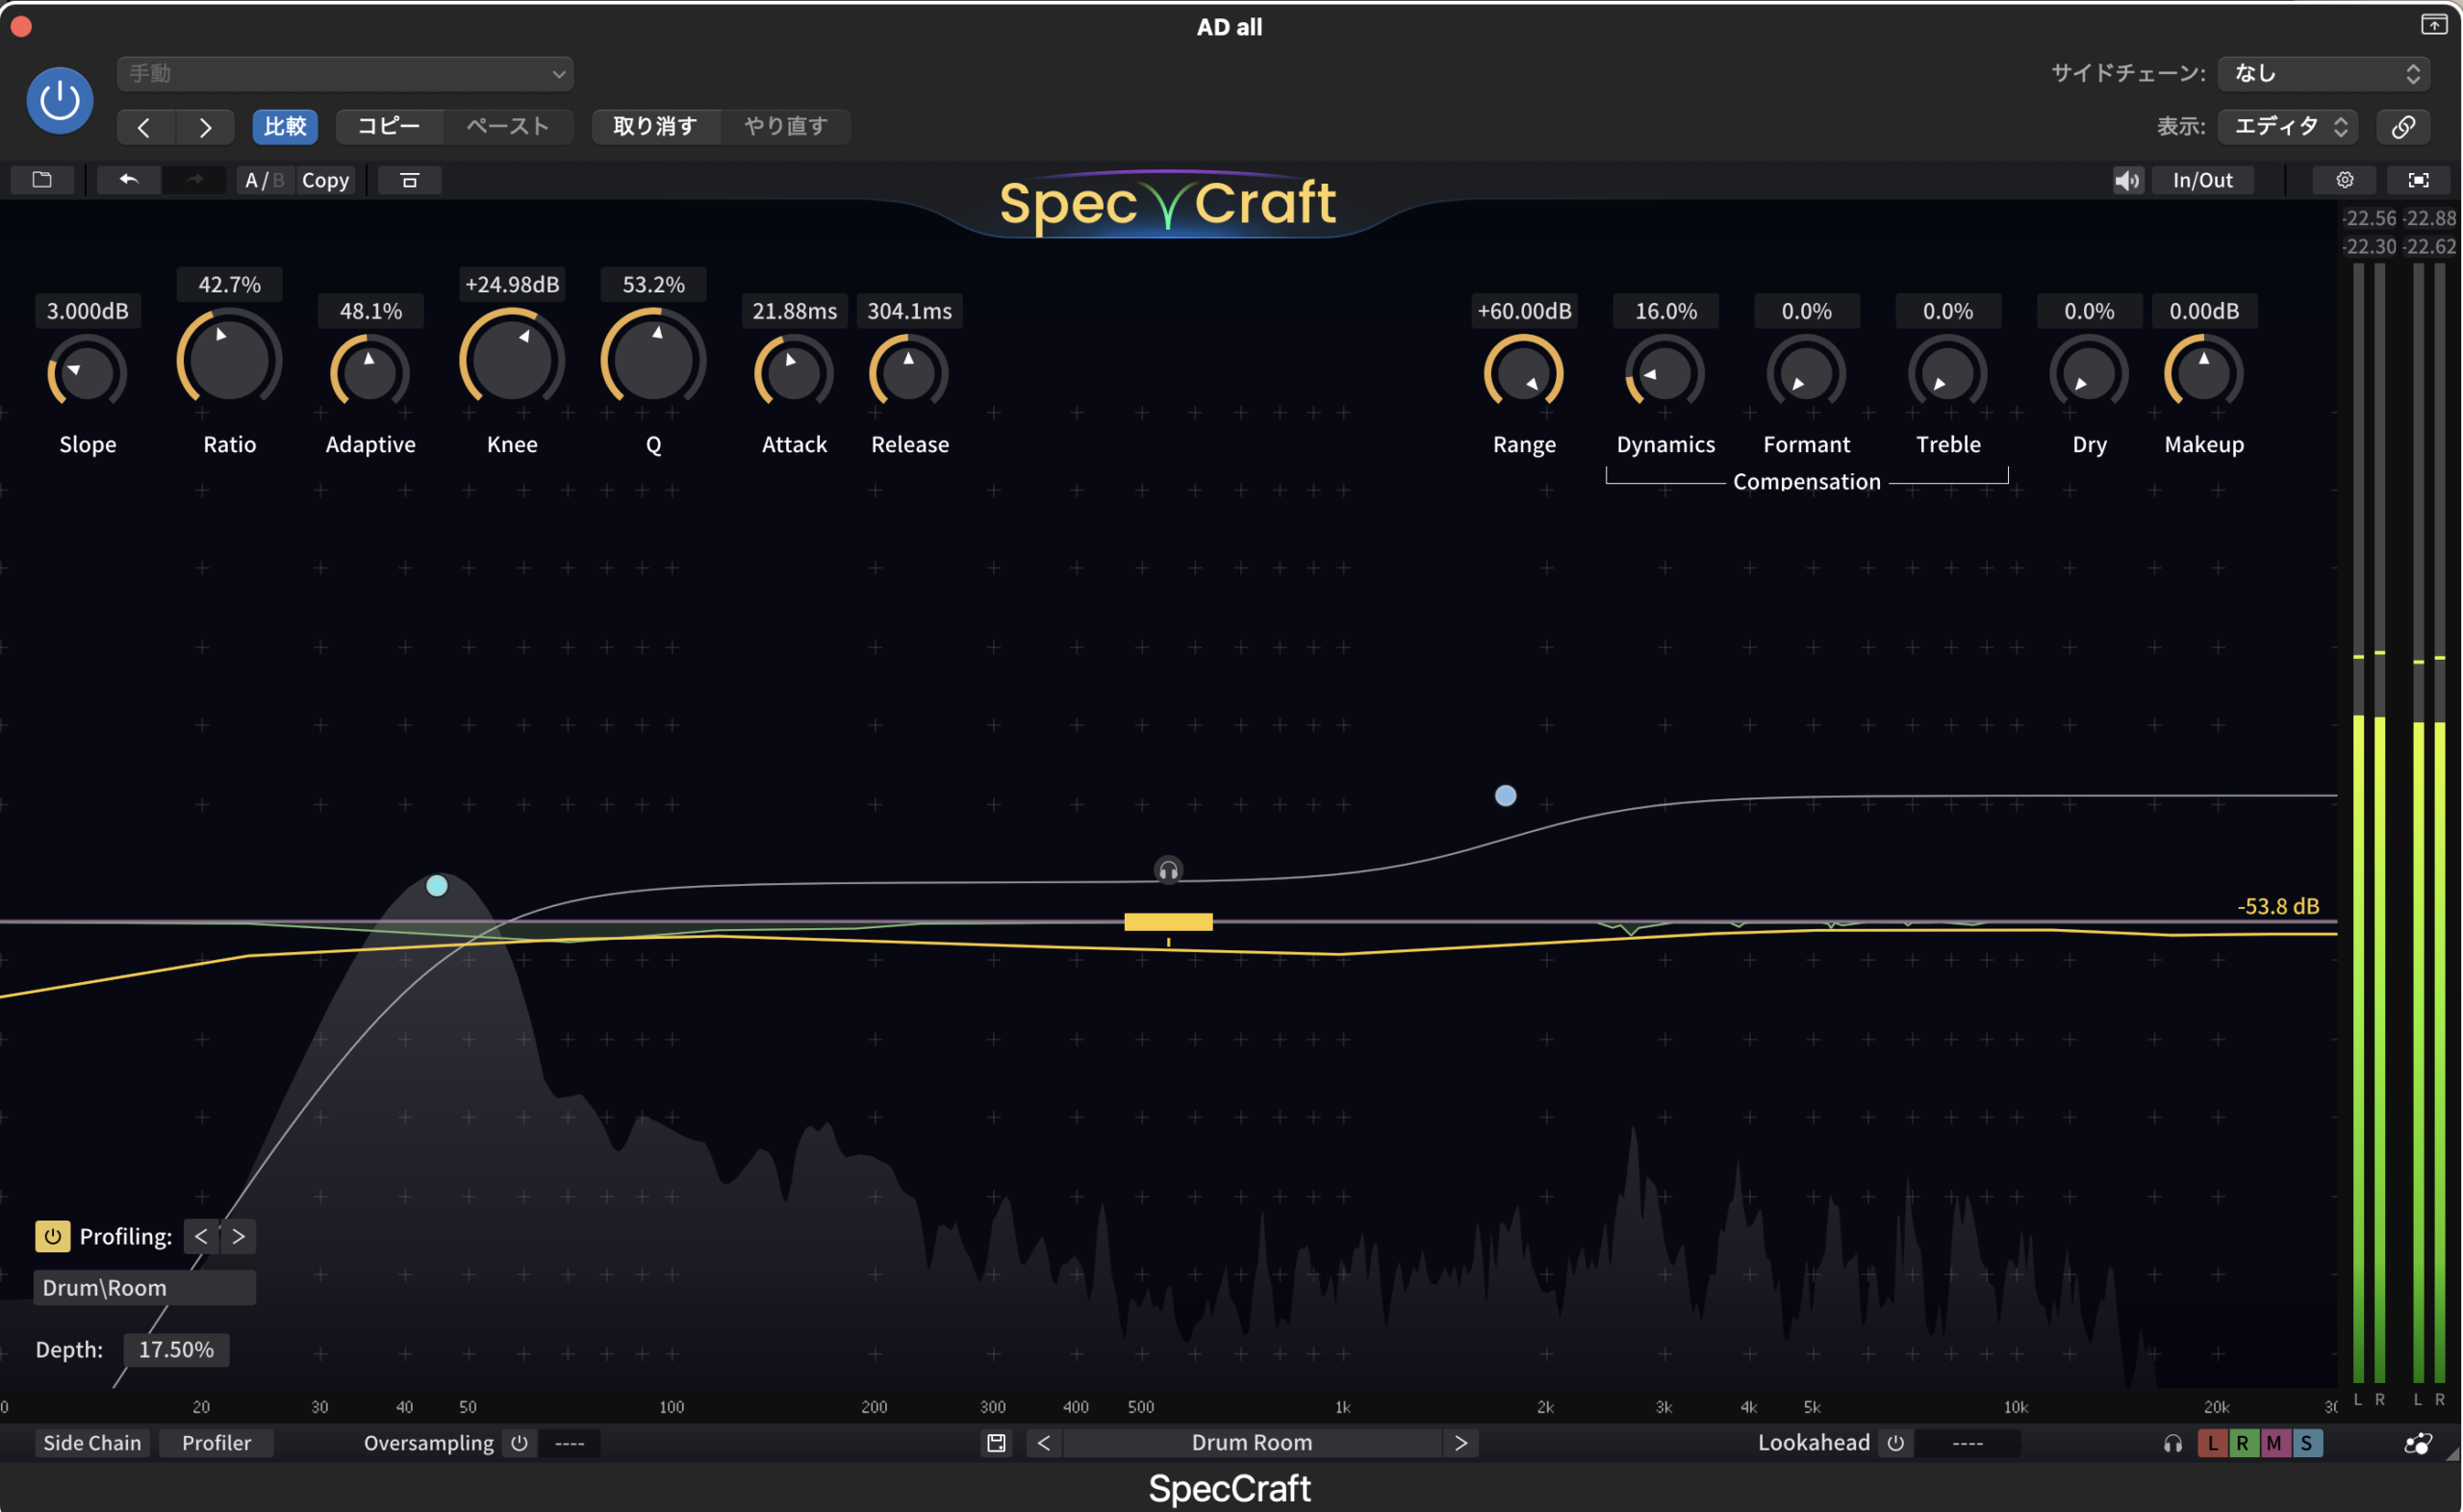
Task: Go to previous preset in header
Action: point(145,127)
